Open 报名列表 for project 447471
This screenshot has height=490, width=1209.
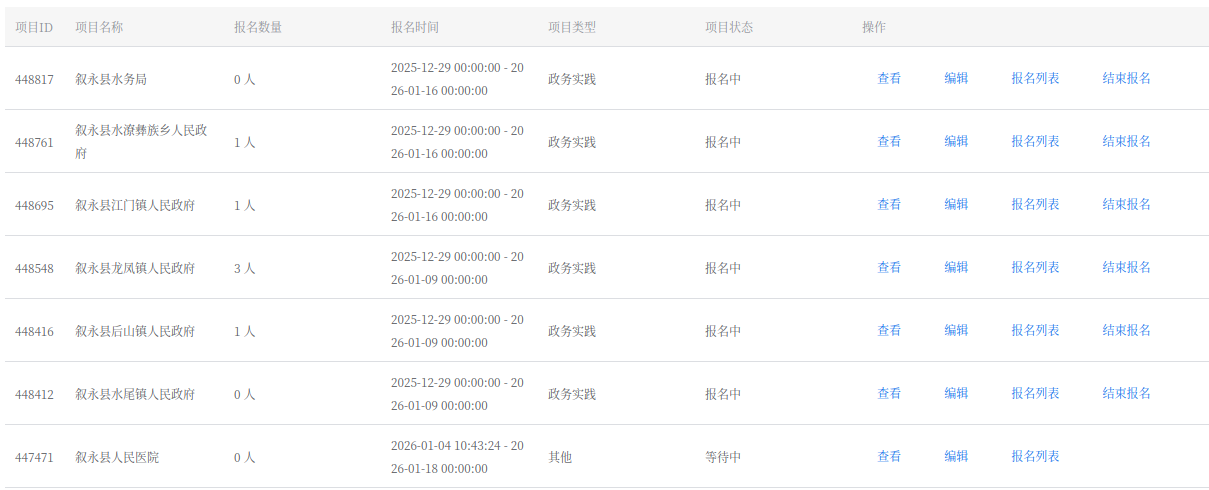1035,456
